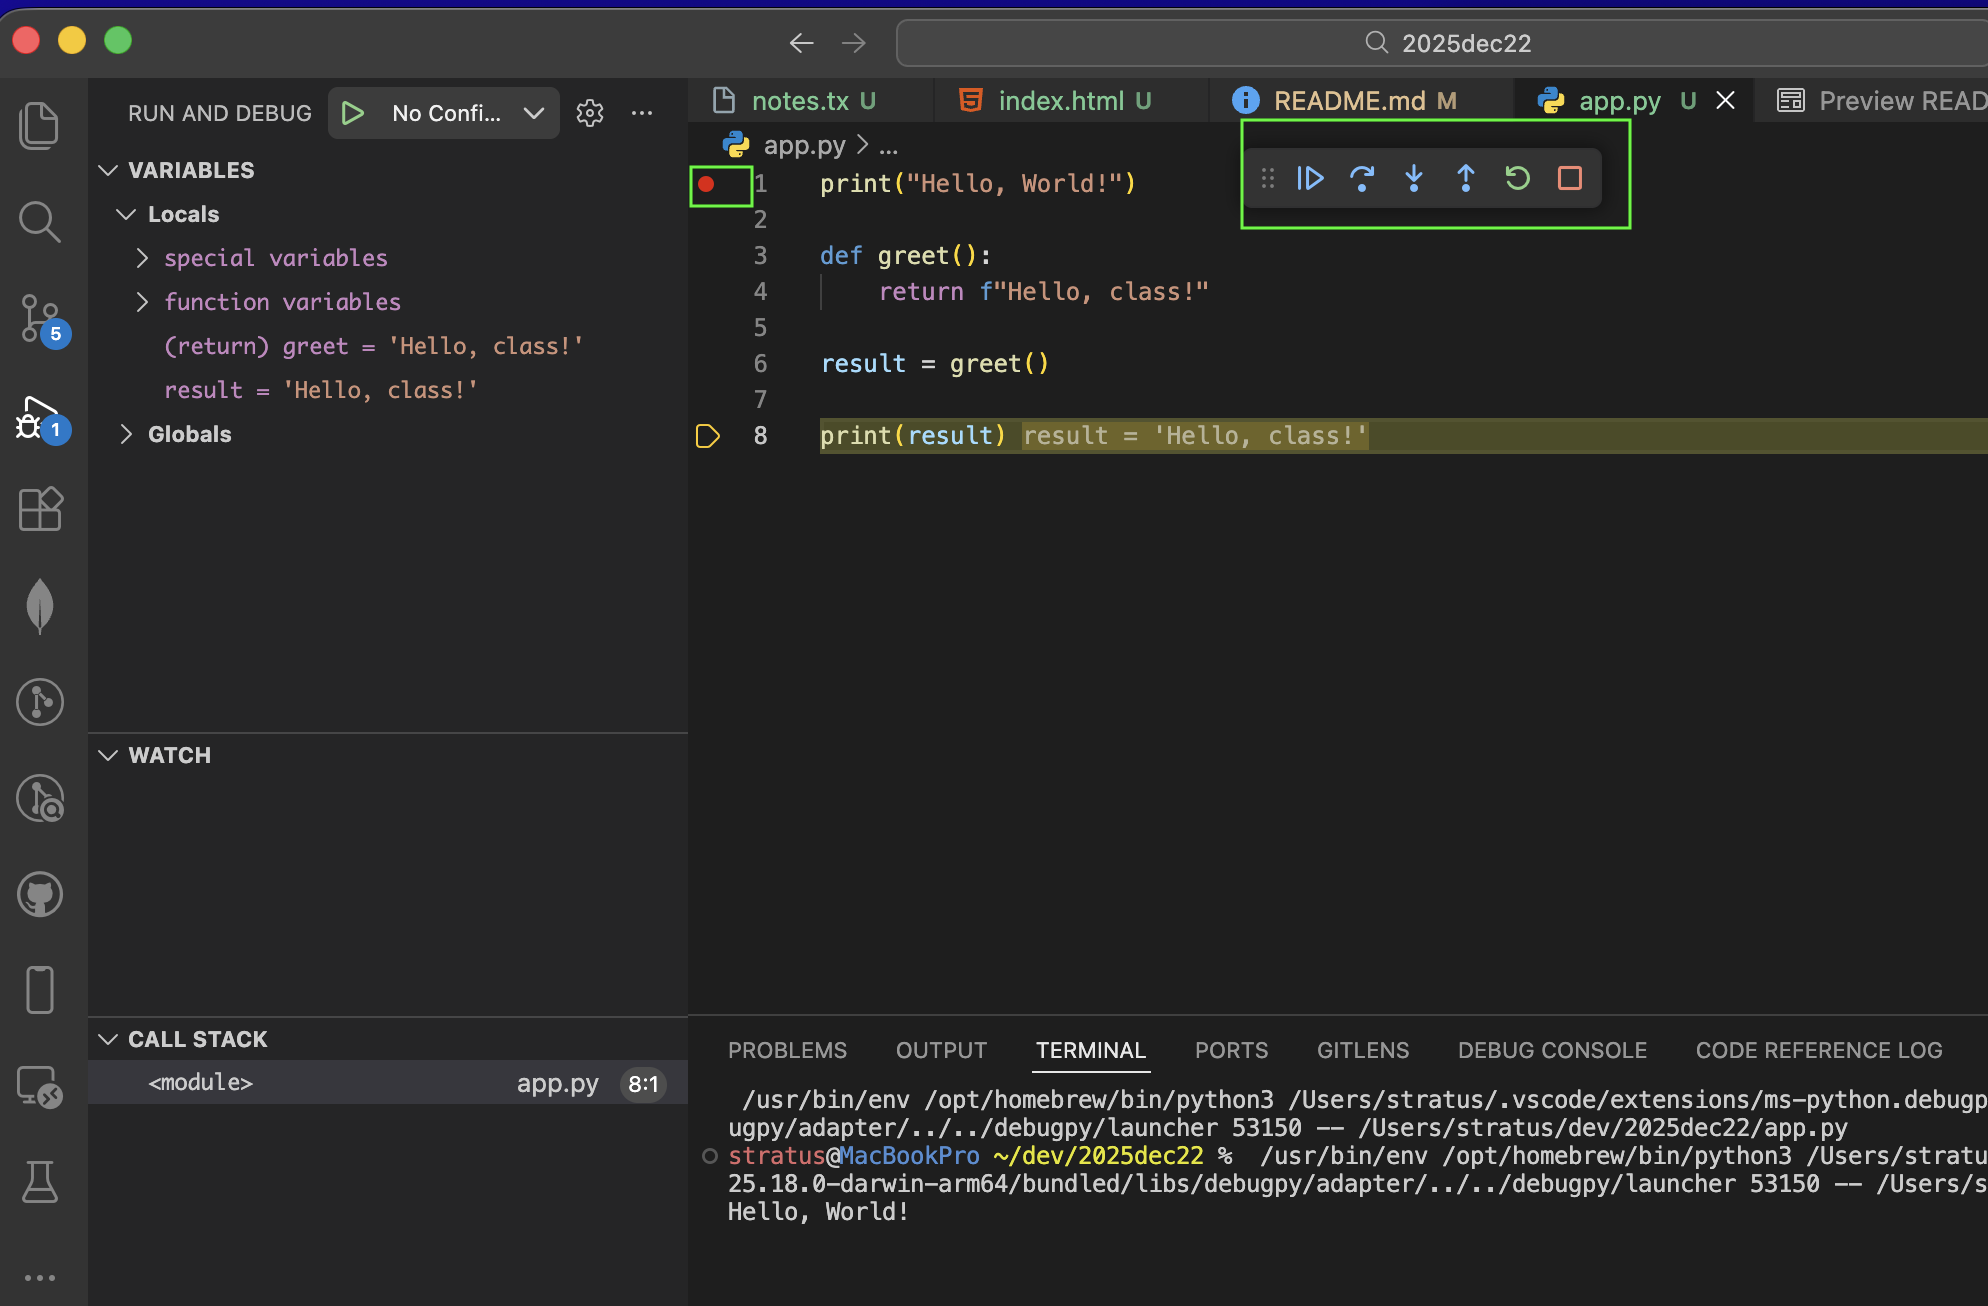Open the Explorer view in activity bar
The image size is (1988, 1306).
click(40, 126)
